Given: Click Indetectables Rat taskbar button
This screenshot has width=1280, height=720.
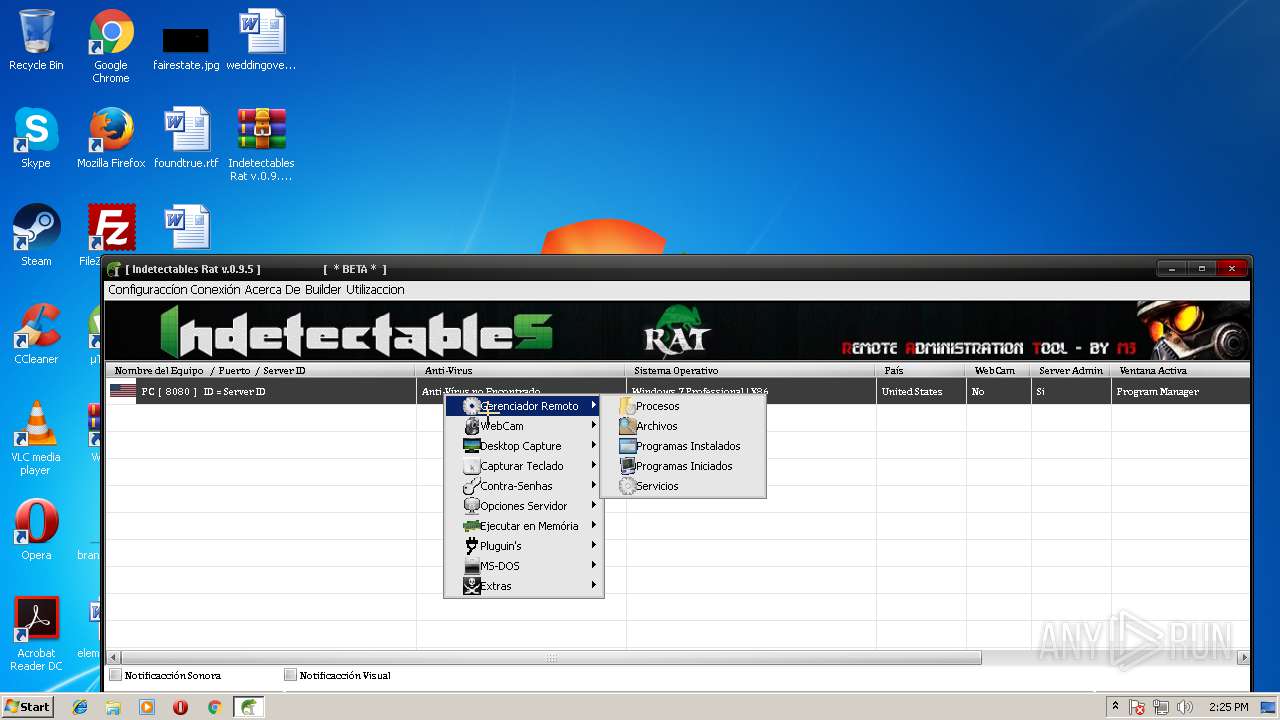Looking at the screenshot, I should click(248, 707).
